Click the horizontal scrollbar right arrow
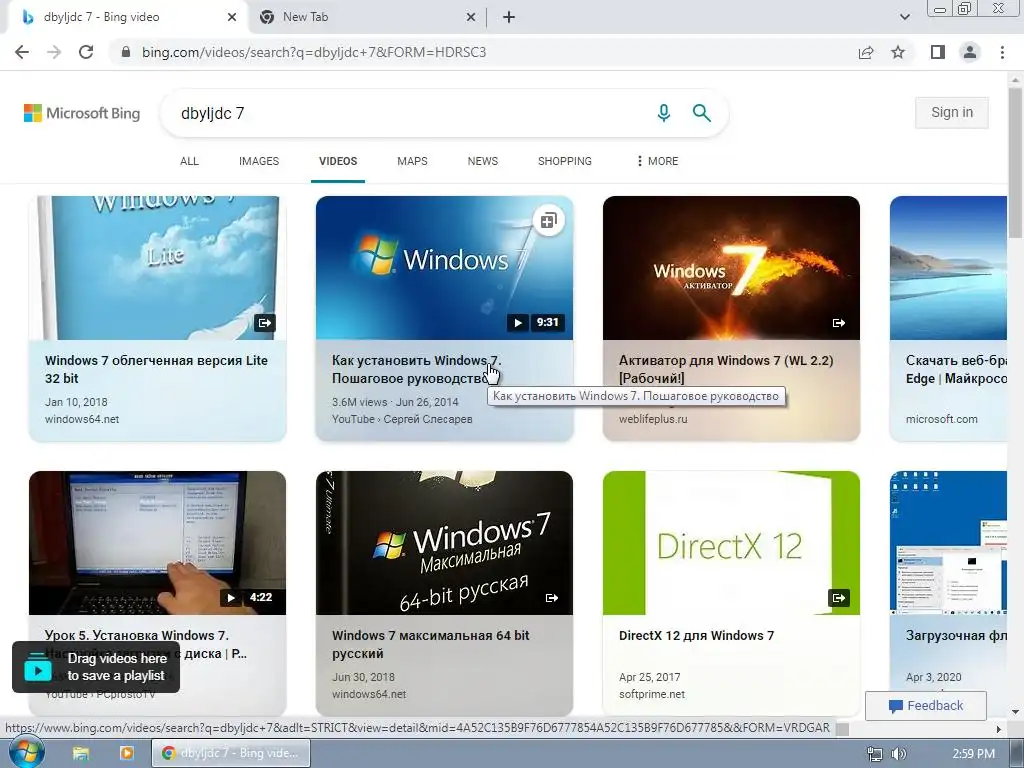The width and height of the screenshot is (1024, 768). click(999, 729)
